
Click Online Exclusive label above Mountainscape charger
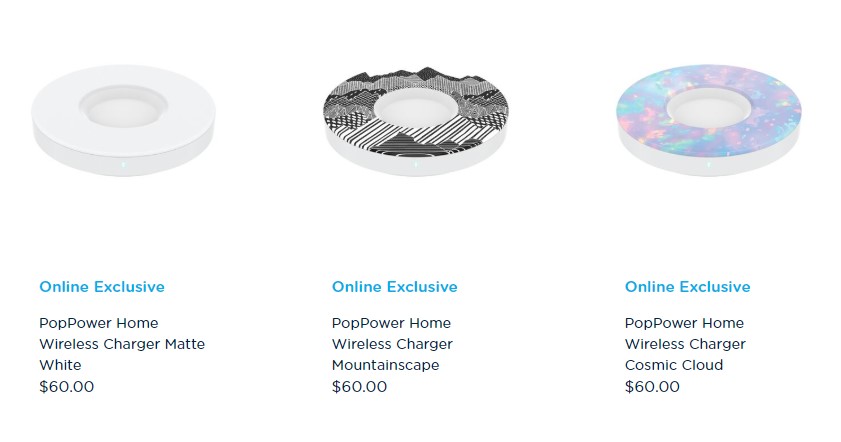click(395, 287)
